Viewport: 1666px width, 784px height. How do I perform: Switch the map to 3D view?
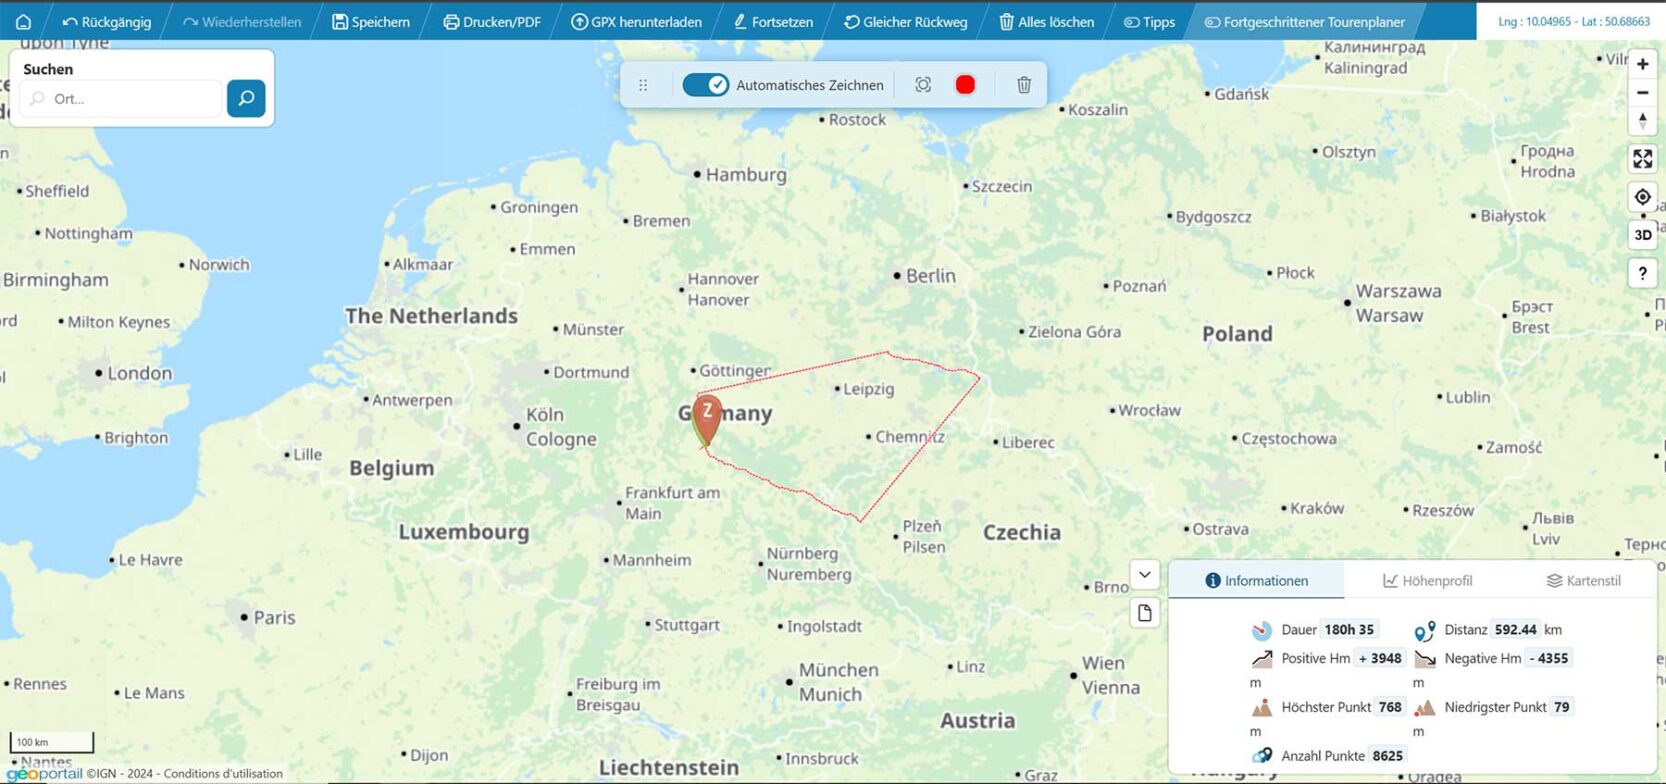(x=1642, y=235)
